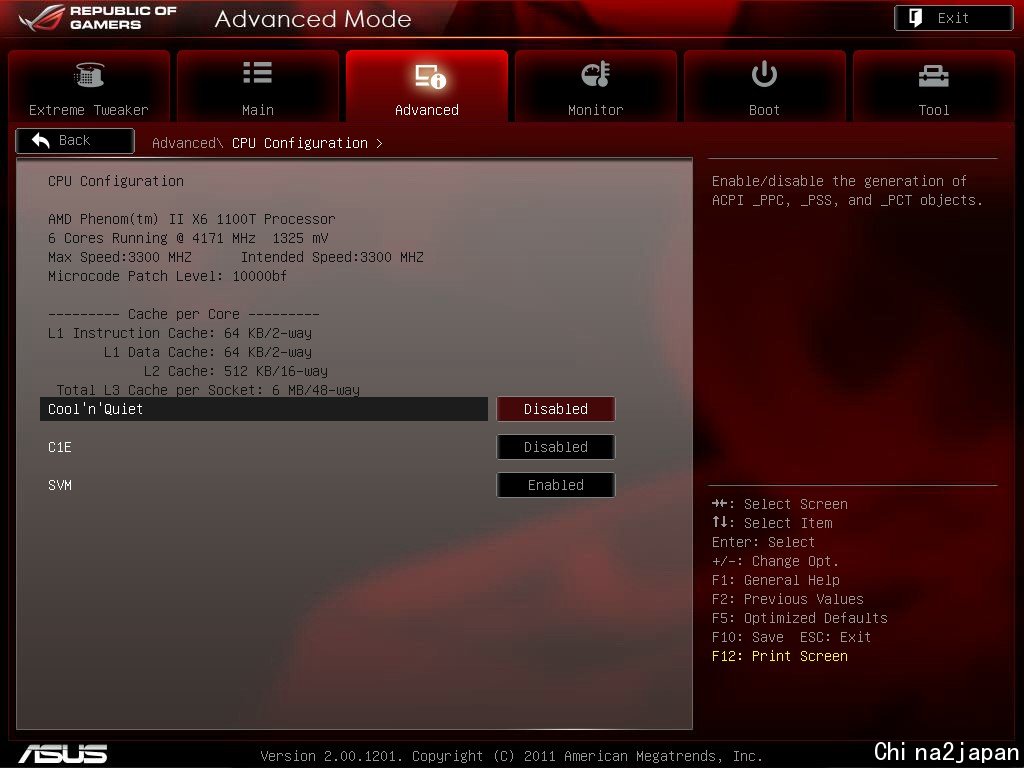Click the ROG logo emblem
Viewport: 1024px width, 768px height.
coord(42,18)
